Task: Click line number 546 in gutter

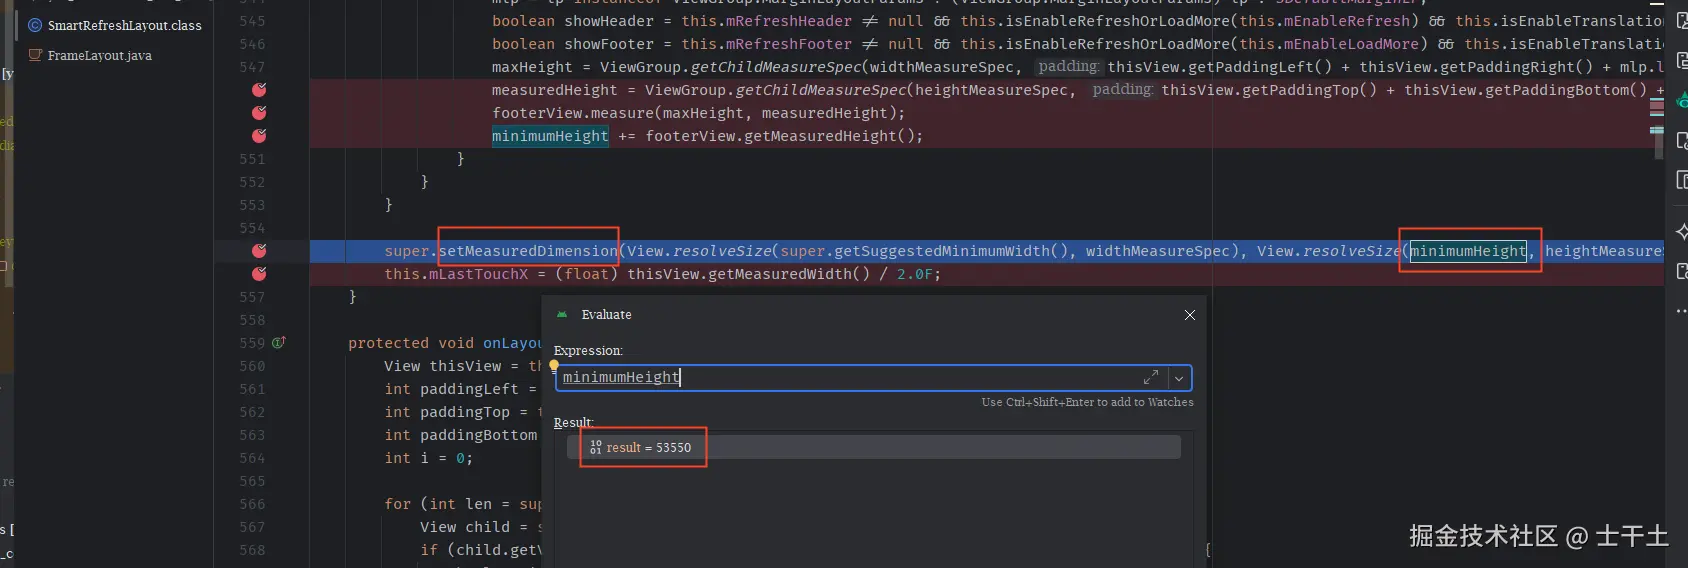Action: [x=252, y=44]
